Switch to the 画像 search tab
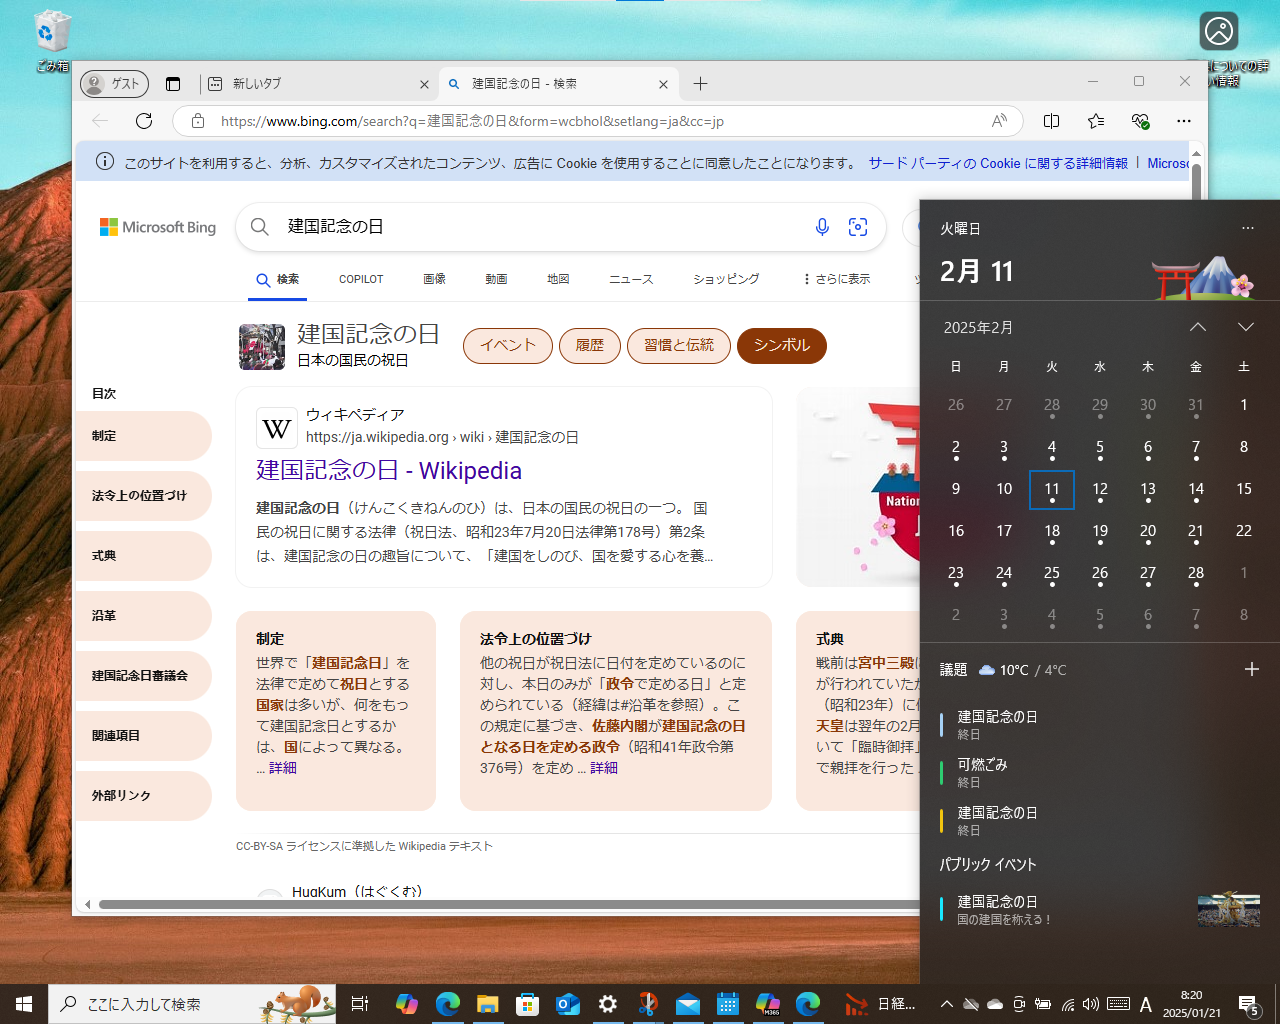This screenshot has width=1280, height=1024. 435,279
